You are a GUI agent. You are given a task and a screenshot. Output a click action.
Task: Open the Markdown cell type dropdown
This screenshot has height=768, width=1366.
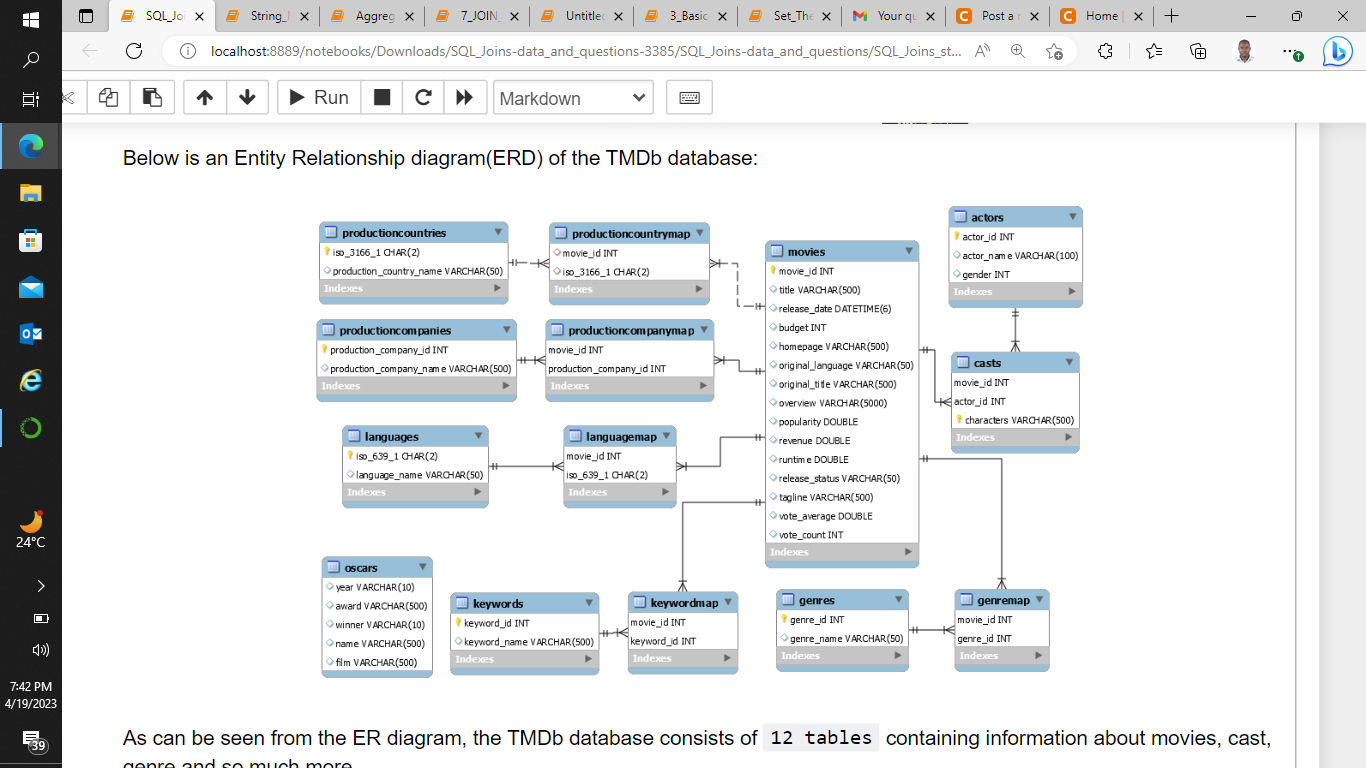(573, 97)
